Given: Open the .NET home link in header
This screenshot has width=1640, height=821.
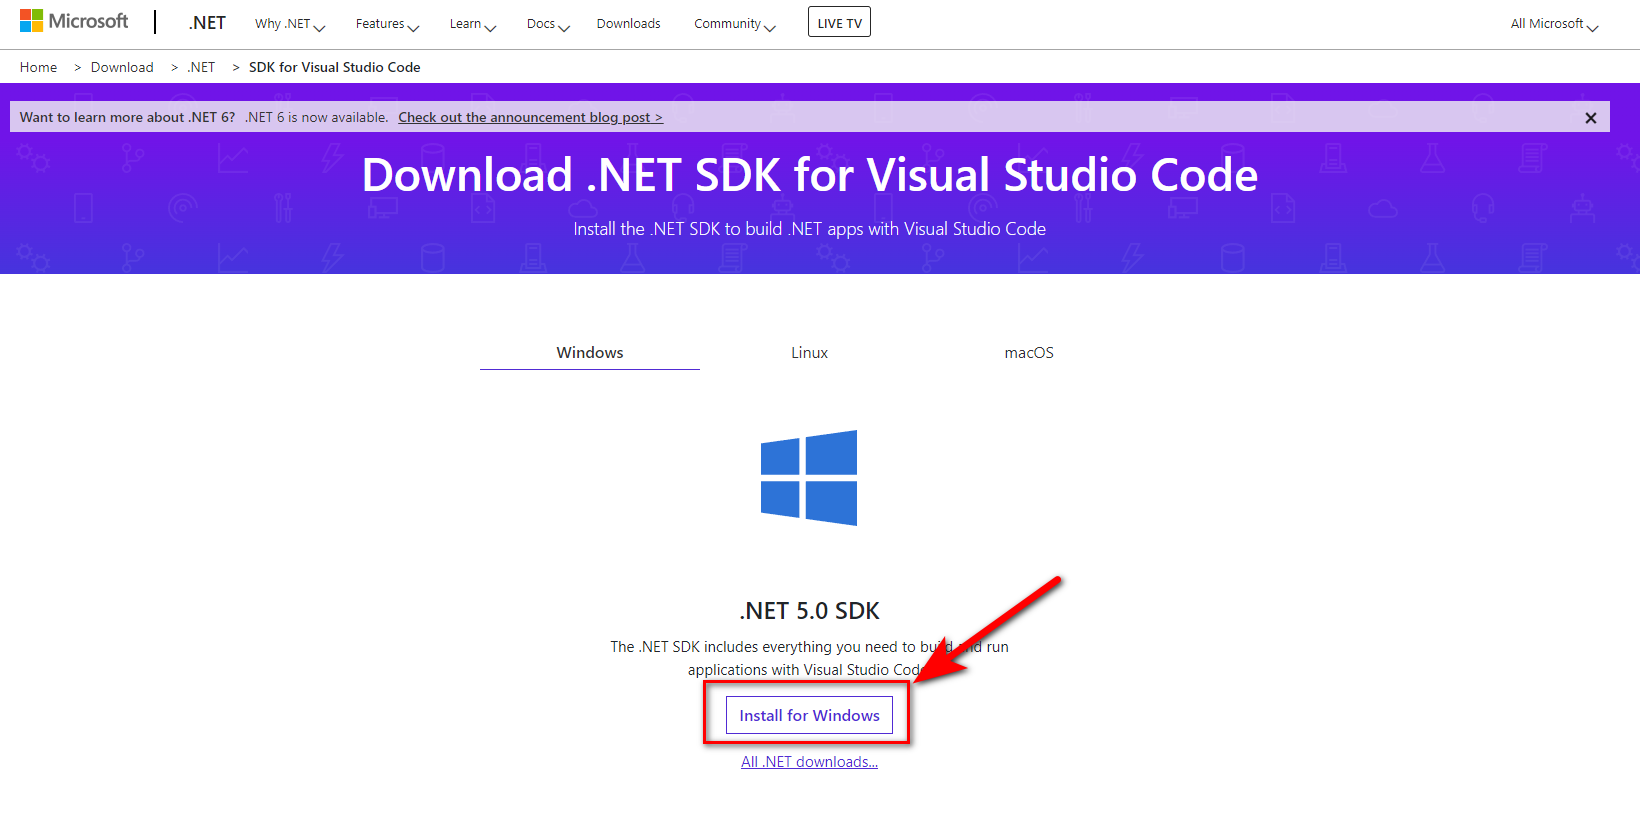Looking at the screenshot, I should (207, 23).
